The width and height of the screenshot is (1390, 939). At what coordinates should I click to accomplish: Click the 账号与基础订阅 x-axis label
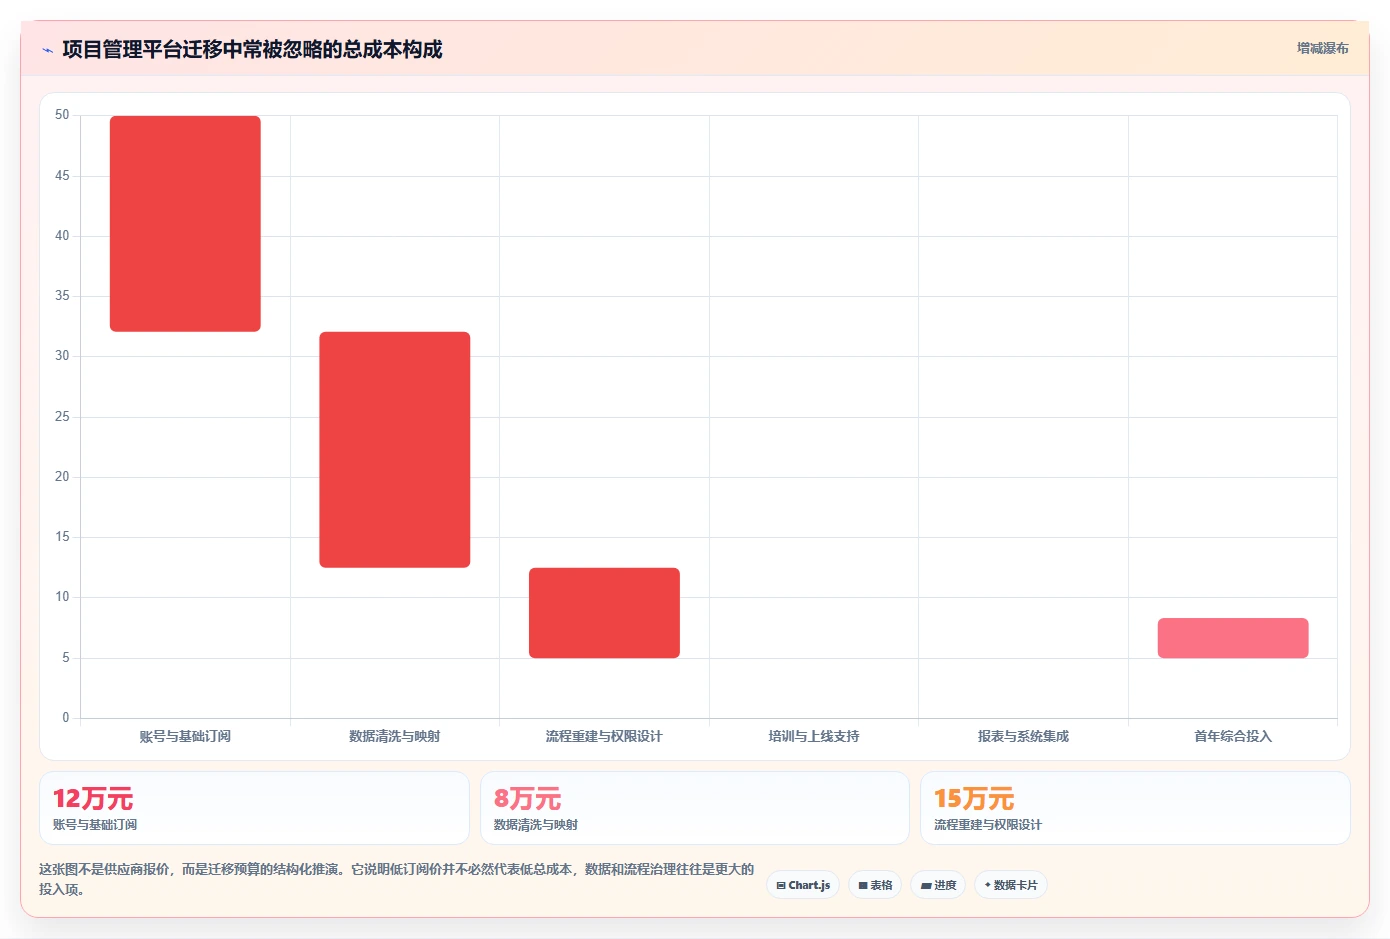click(x=185, y=736)
